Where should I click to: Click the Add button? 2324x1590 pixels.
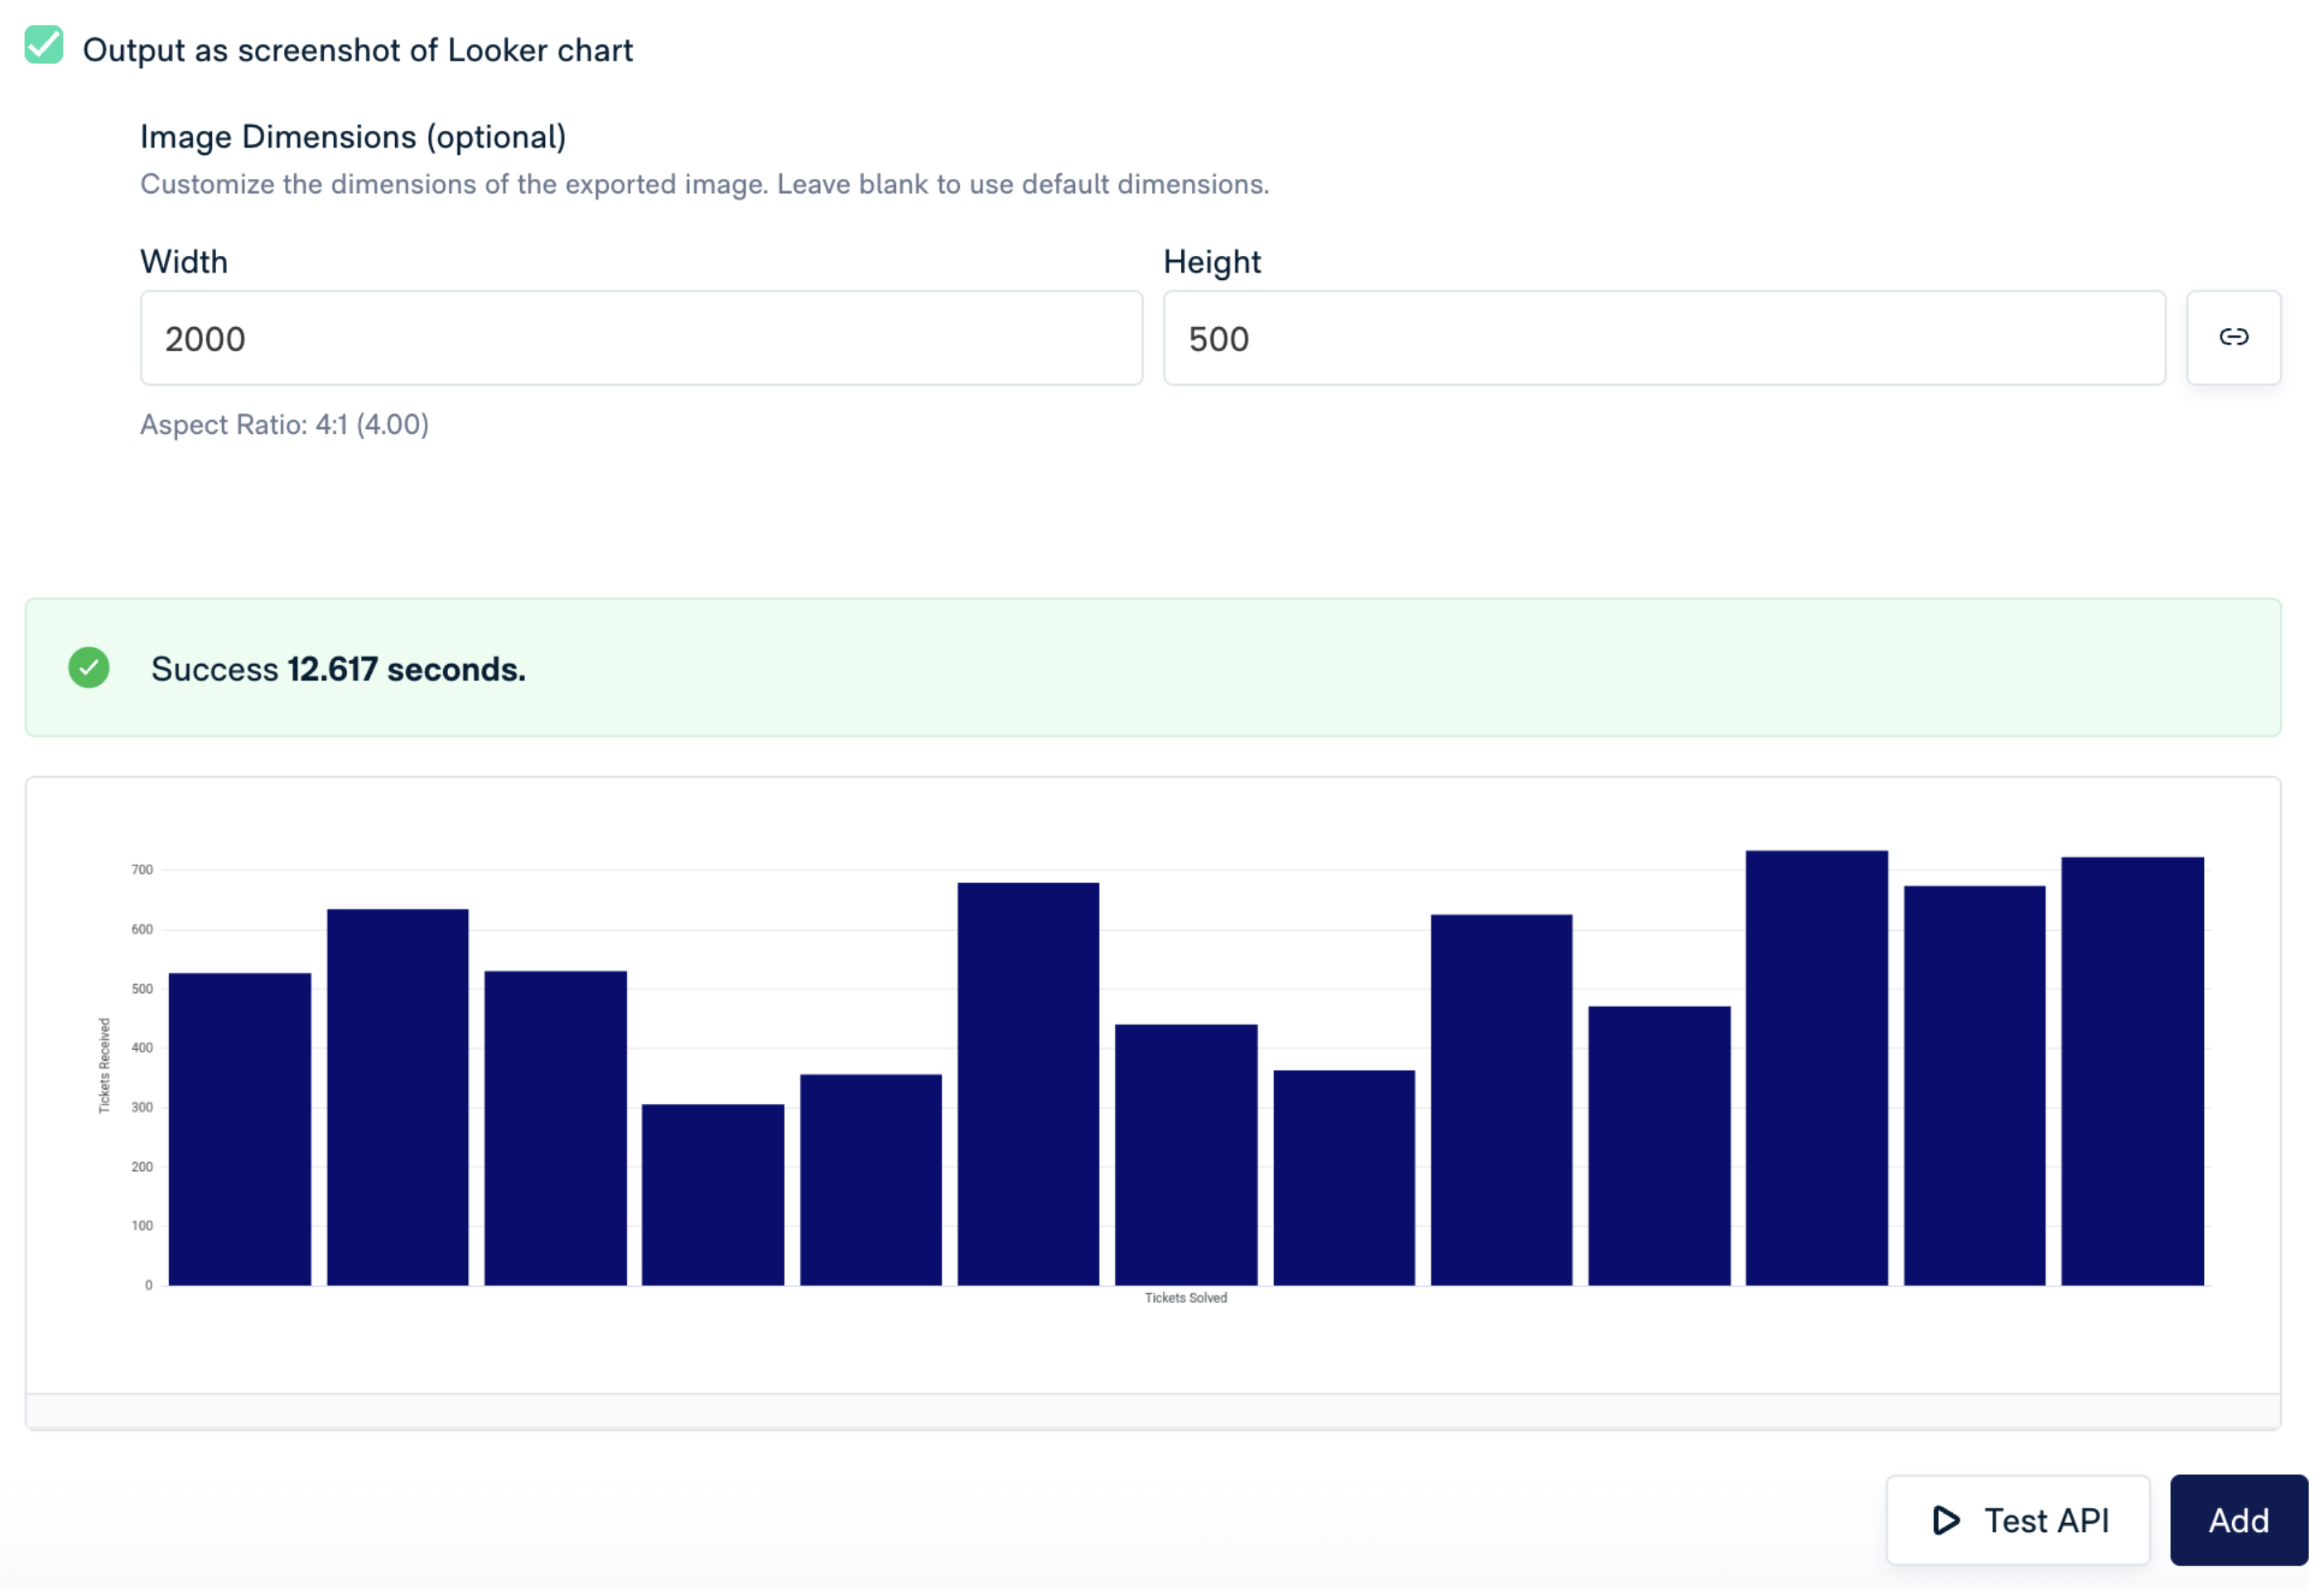coord(2238,1521)
